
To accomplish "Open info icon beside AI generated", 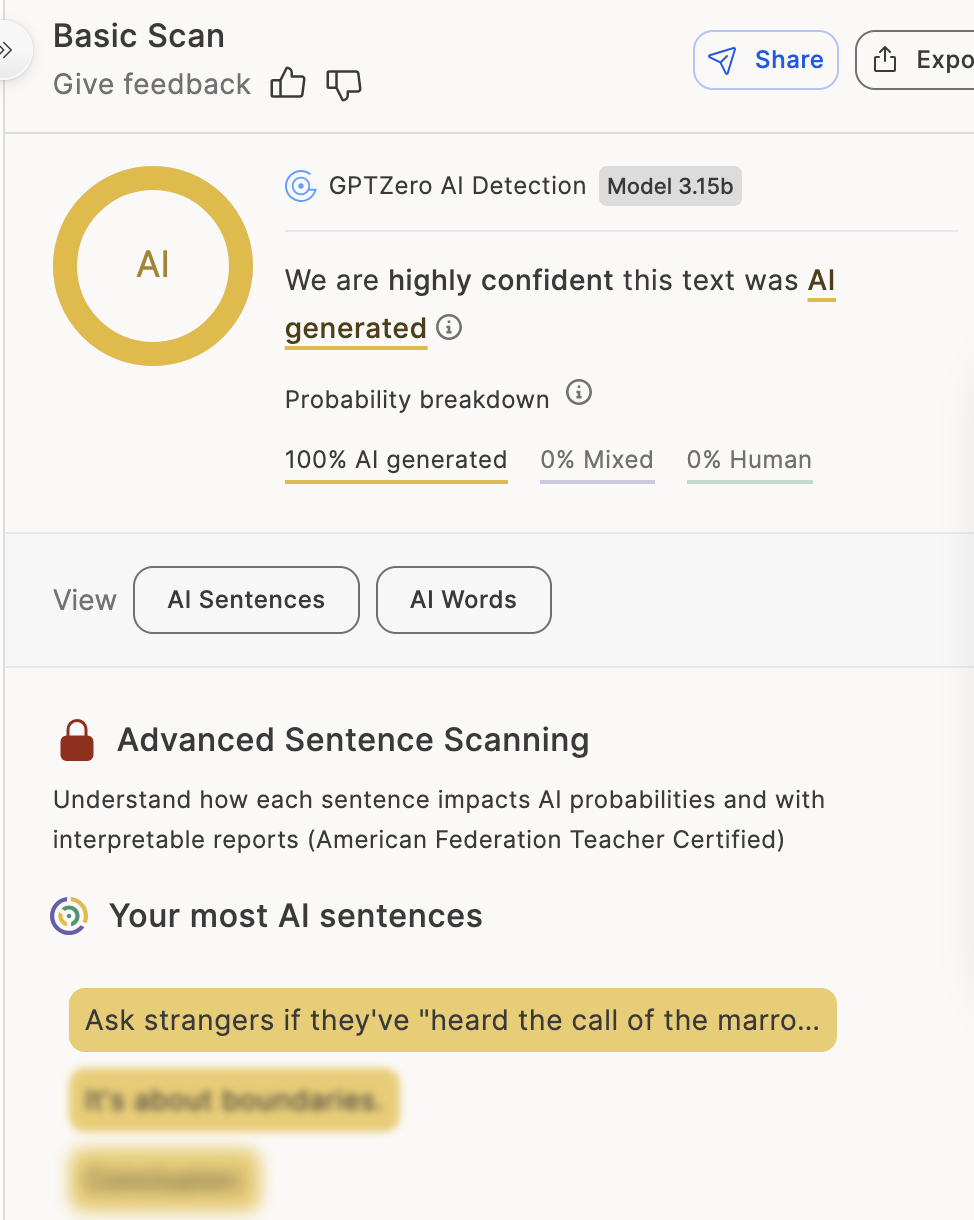I will [450, 327].
